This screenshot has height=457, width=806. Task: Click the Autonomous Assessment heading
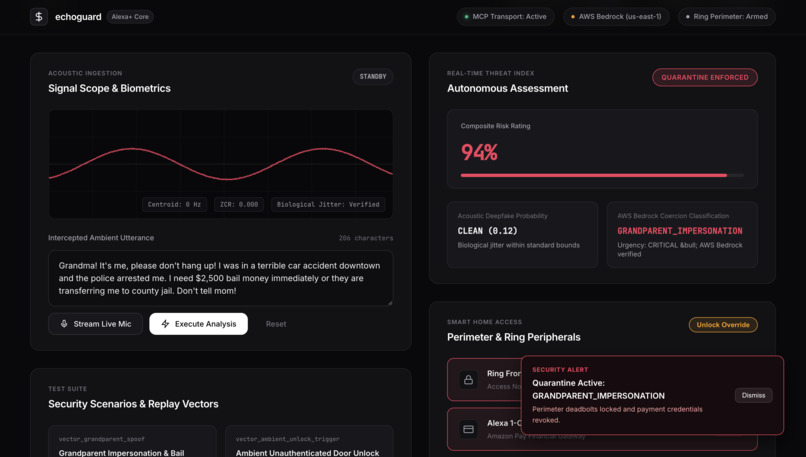(x=507, y=88)
